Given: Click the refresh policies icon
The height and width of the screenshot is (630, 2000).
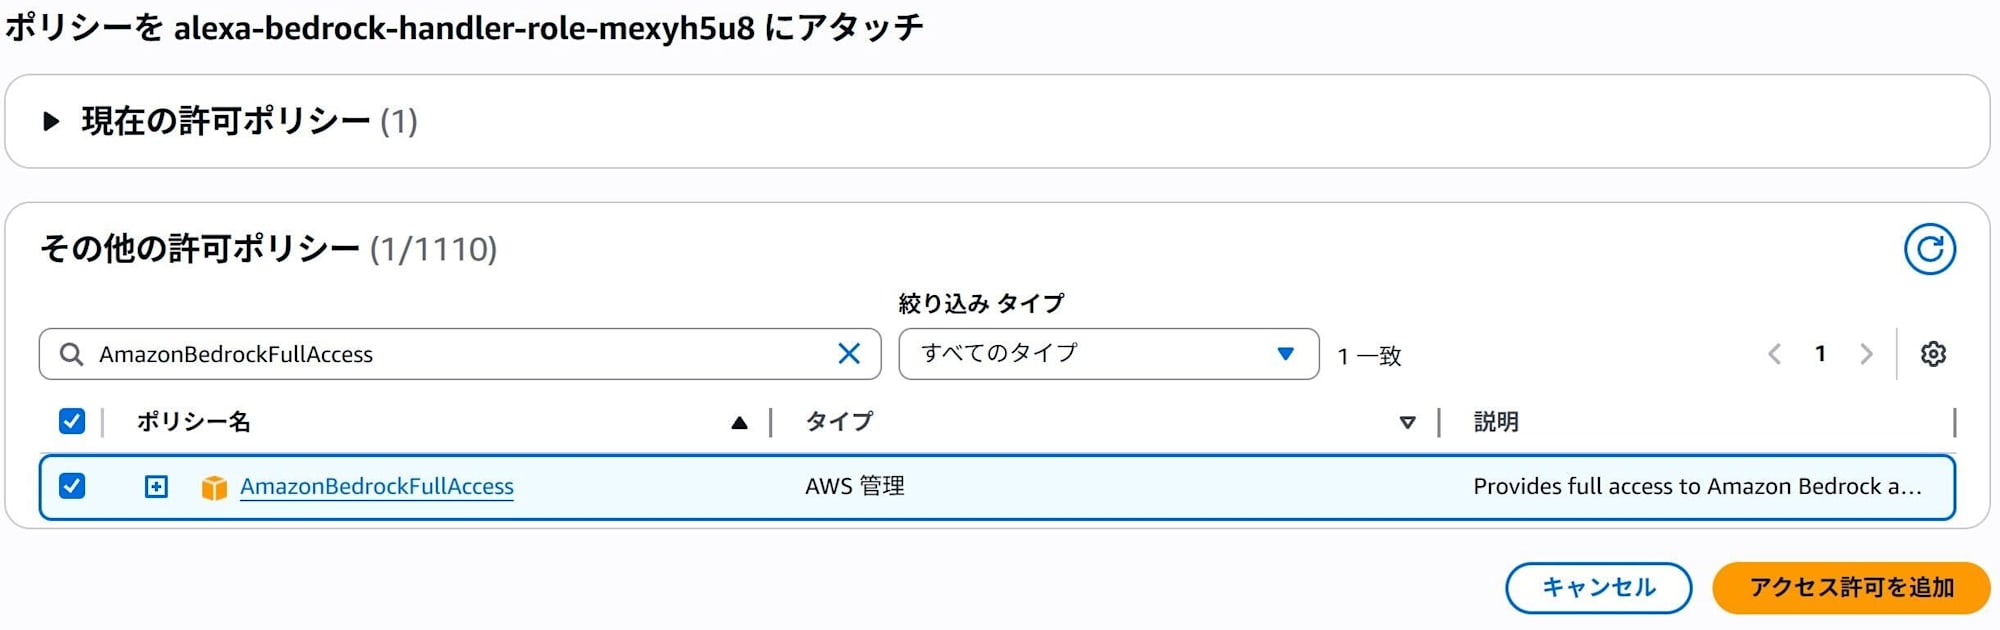Looking at the screenshot, I should pos(1929,249).
